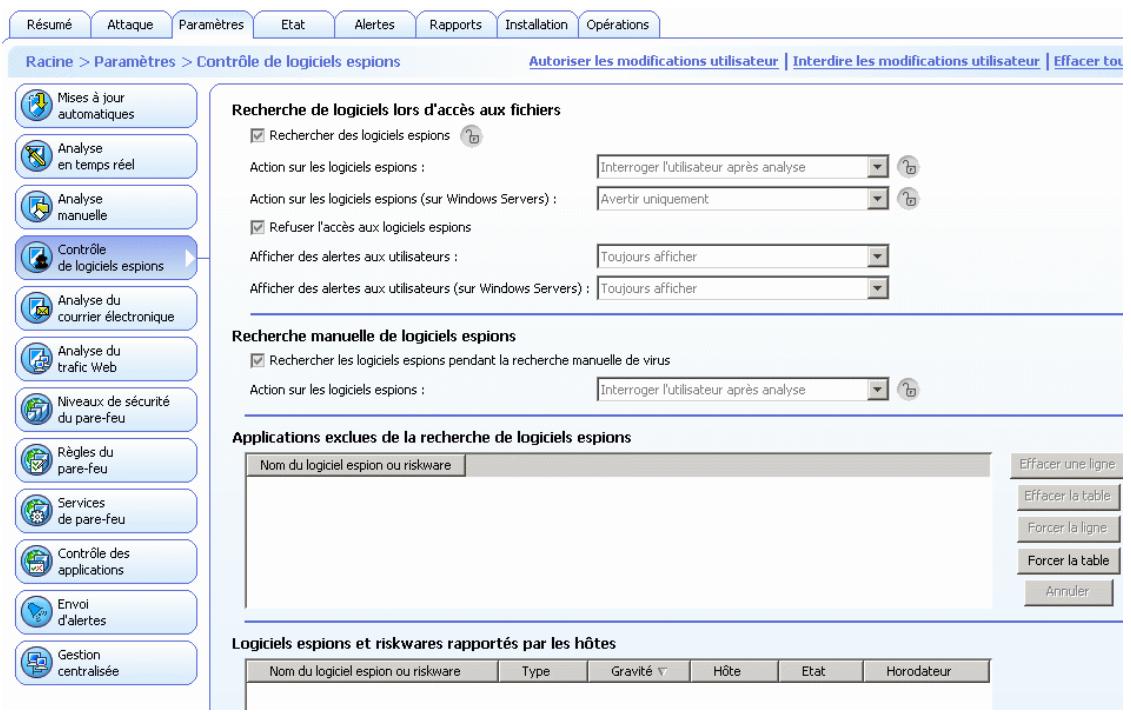Click the Contrôle de logiciels espions icon
The width and height of the screenshot is (1131, 712).
coord(36,258)
